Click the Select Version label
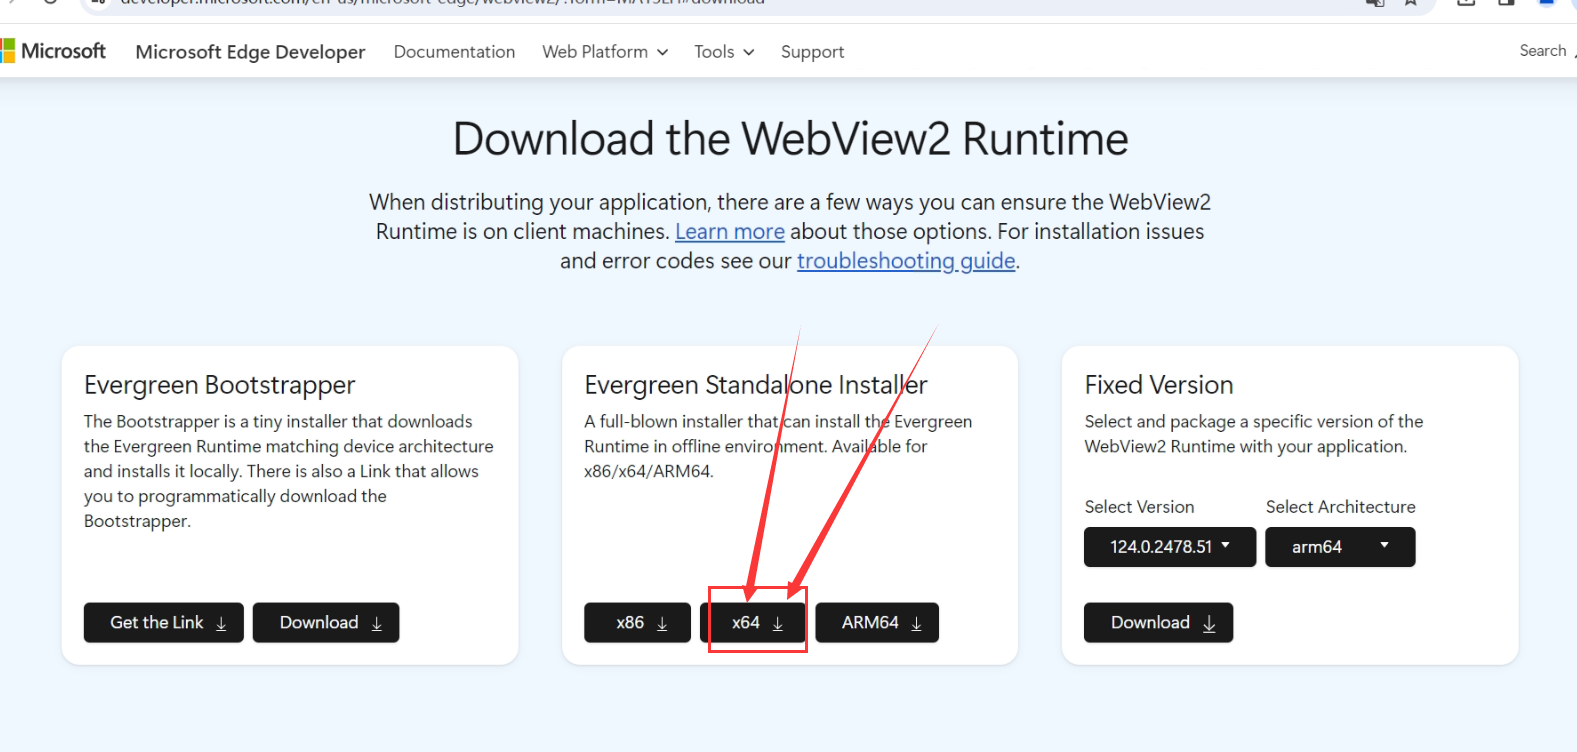 1139,507
